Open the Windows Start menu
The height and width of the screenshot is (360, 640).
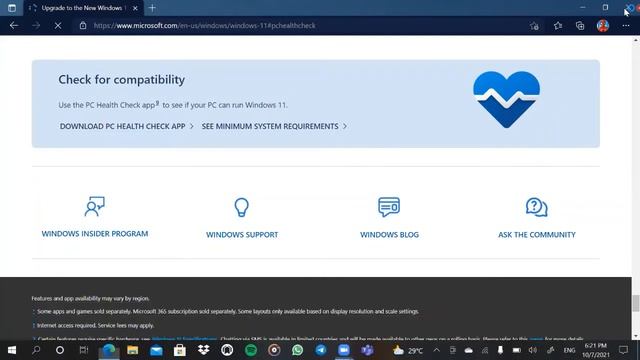click(12, 350)
